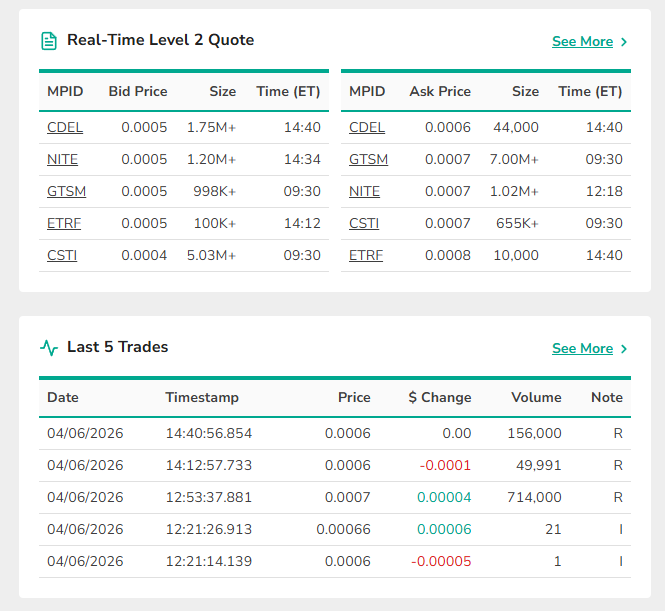Open See More link for Last 5 Trades
The image size is (665, 611).
582,349
